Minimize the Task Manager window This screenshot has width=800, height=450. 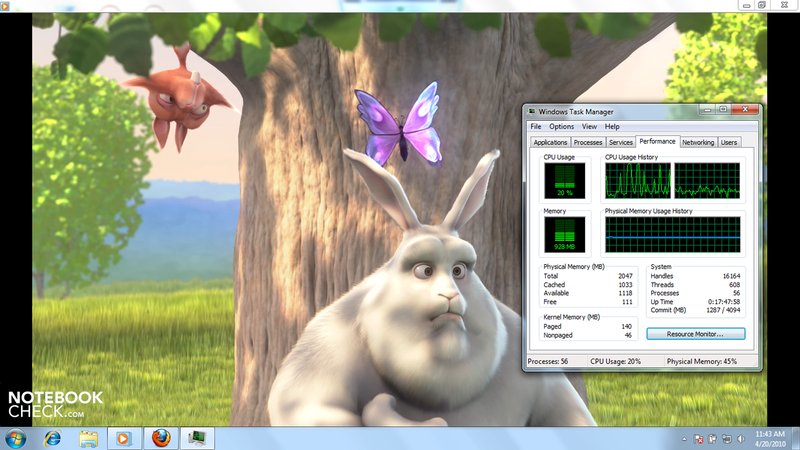tap(707, 109)
